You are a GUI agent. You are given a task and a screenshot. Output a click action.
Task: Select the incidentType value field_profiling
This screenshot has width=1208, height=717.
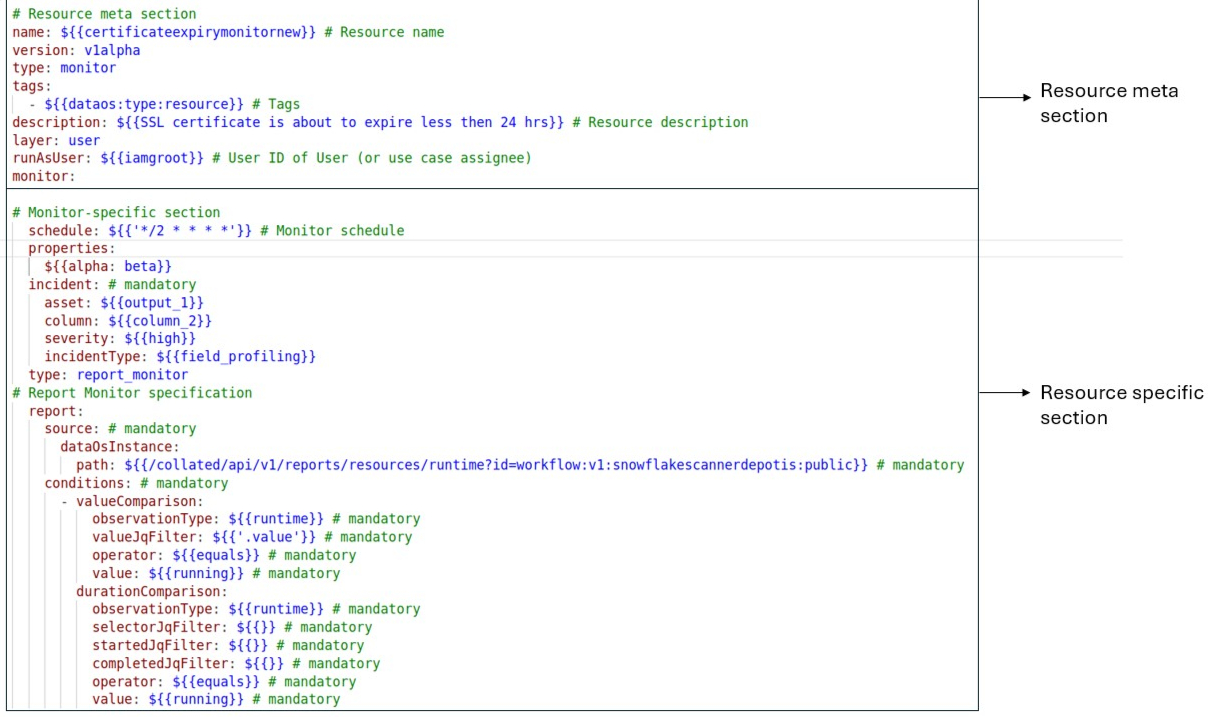(236, 356)
